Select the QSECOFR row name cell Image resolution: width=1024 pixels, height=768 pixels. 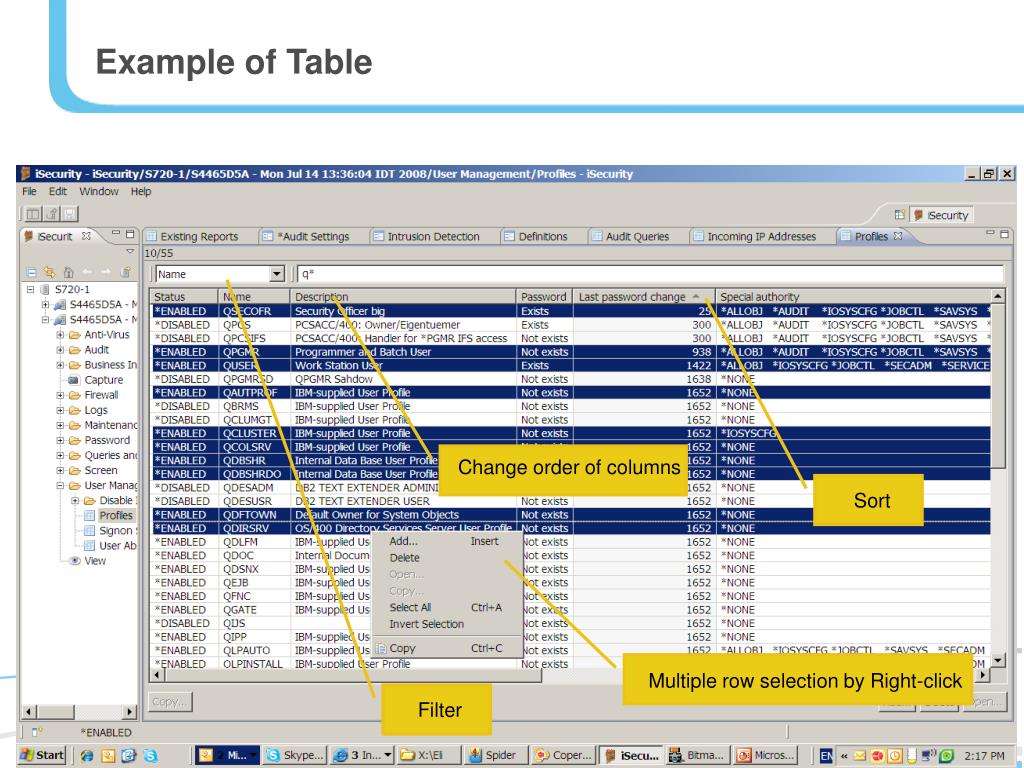point(253,312)
